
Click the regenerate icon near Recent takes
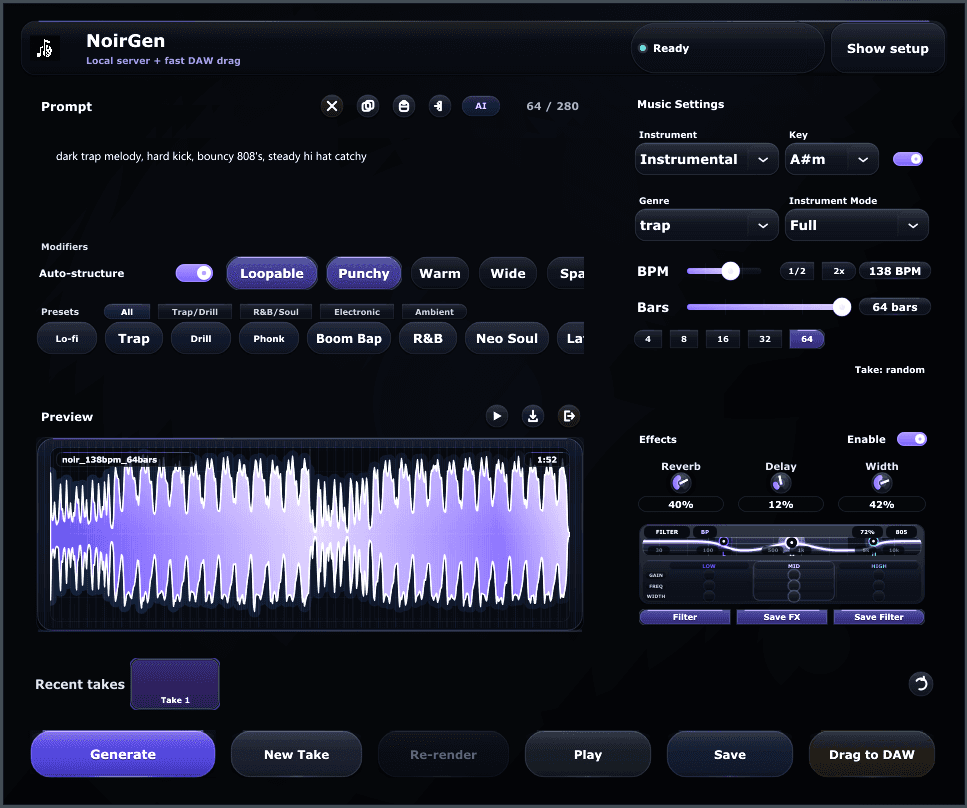921,684
